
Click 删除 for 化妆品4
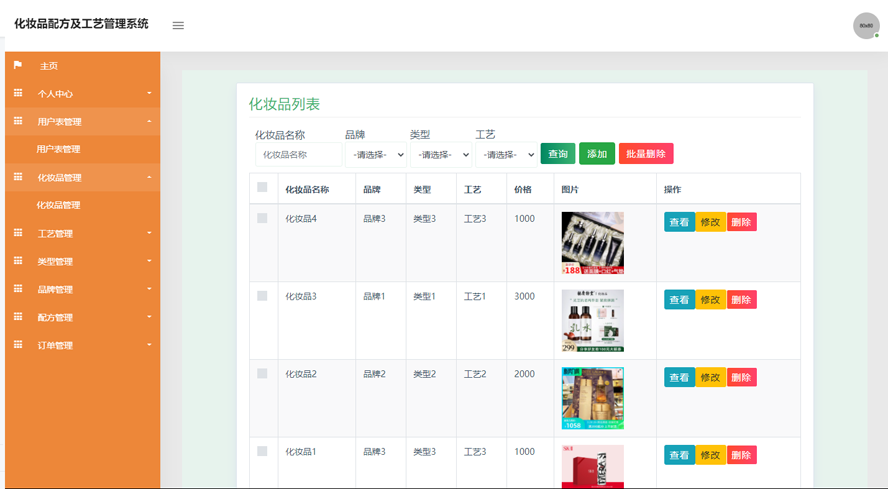tap(741, 222)
